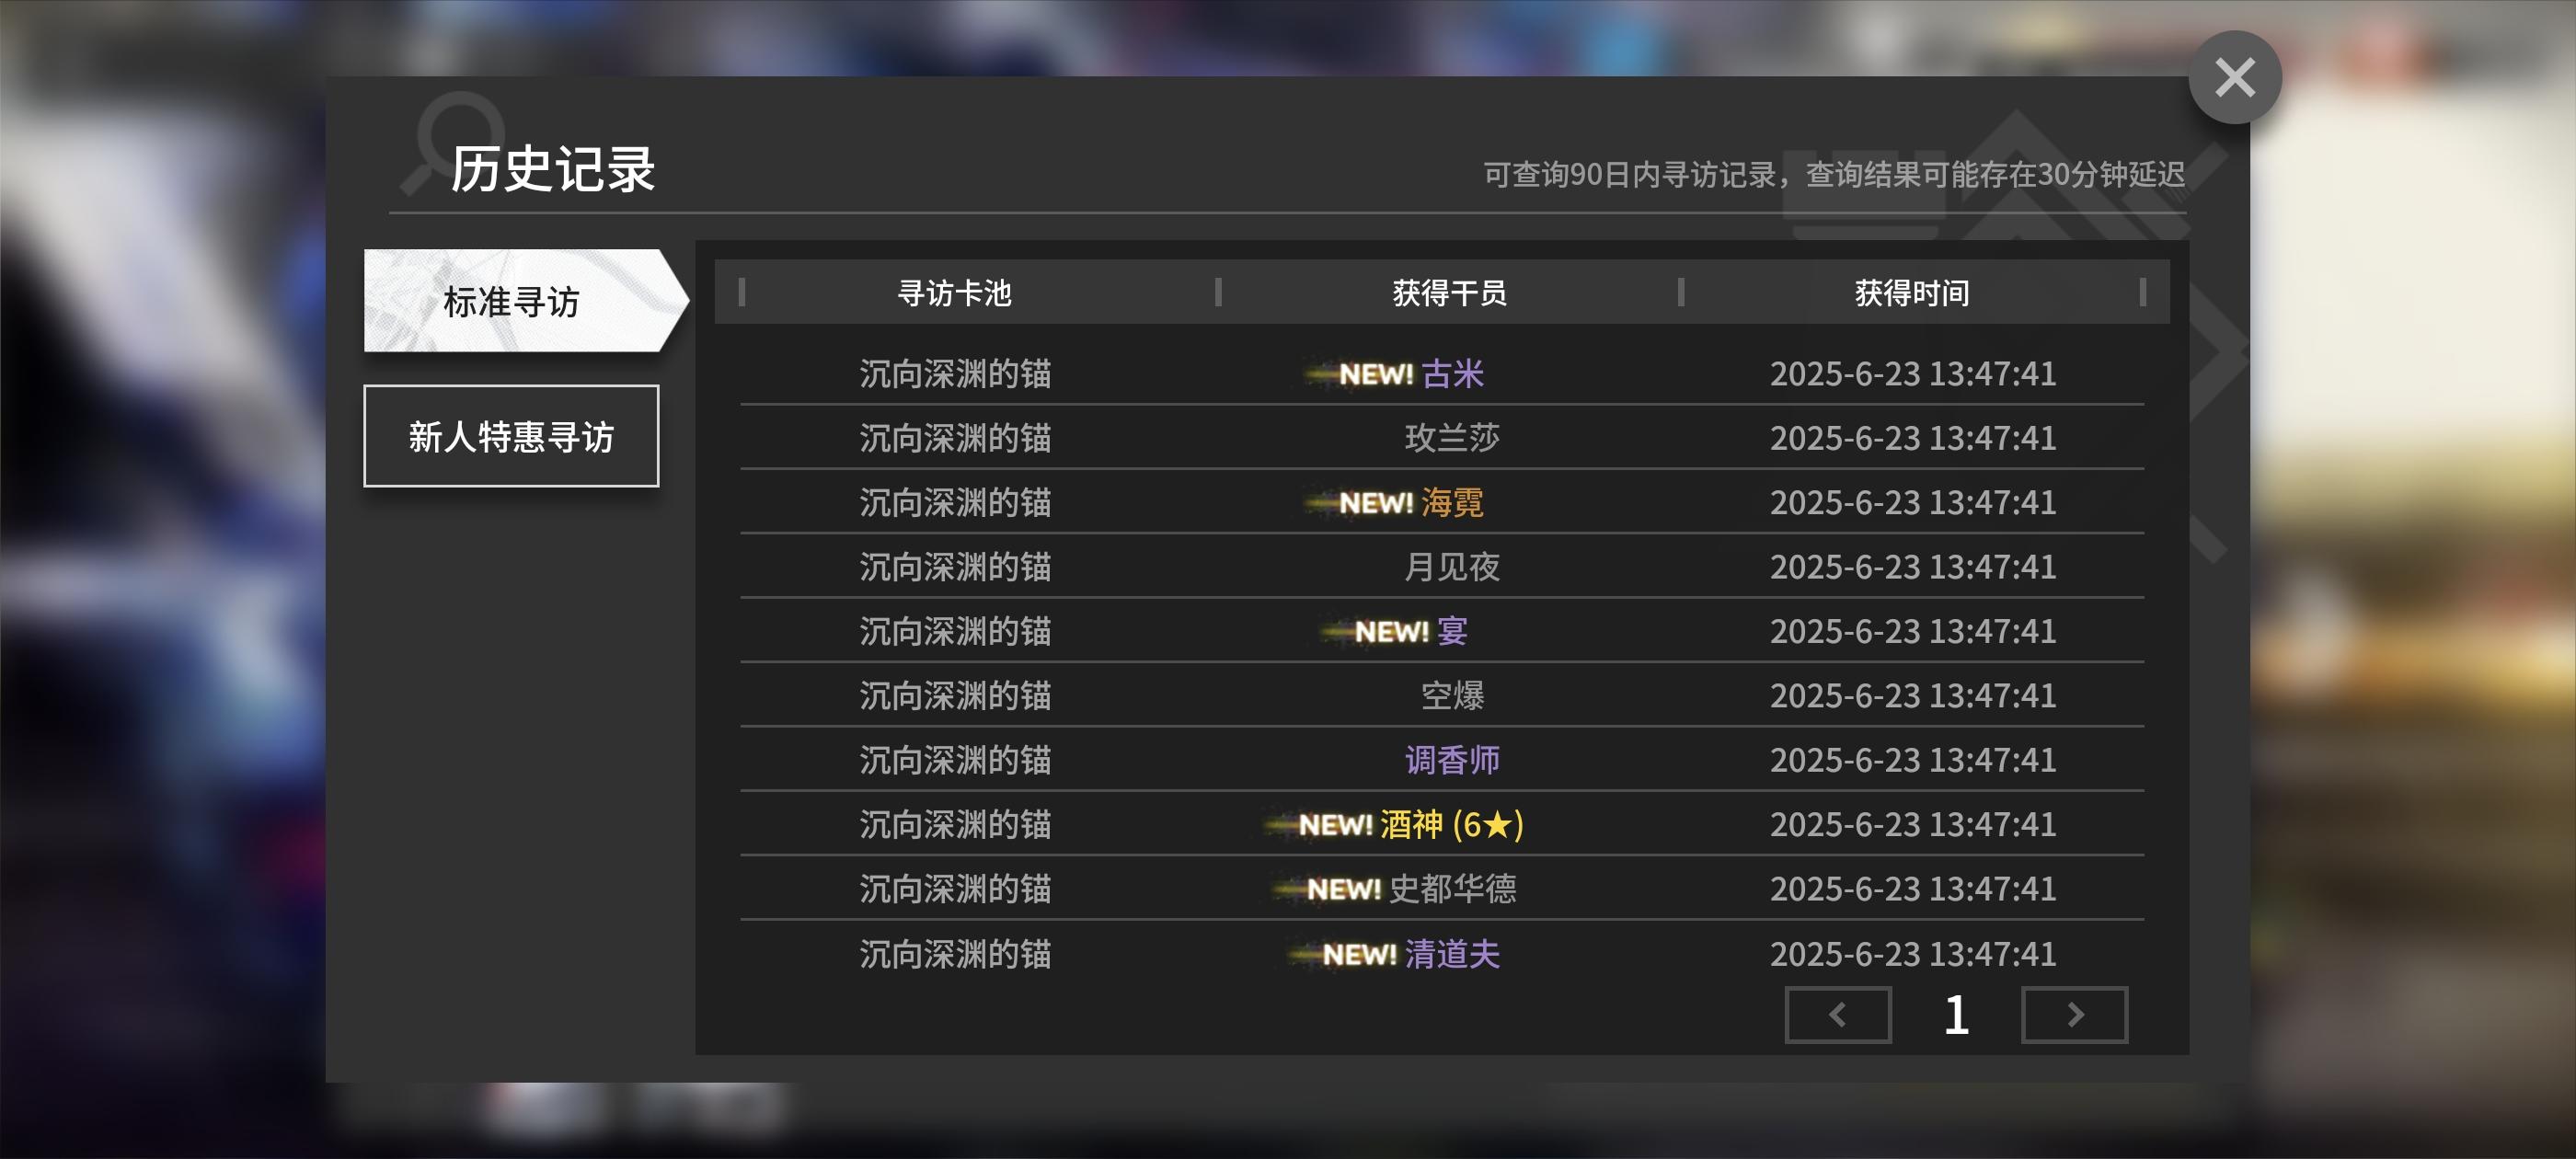Go to the previous page arrow
The height and width of the screenshot is (1159, 2576).
(1837, 1015)
